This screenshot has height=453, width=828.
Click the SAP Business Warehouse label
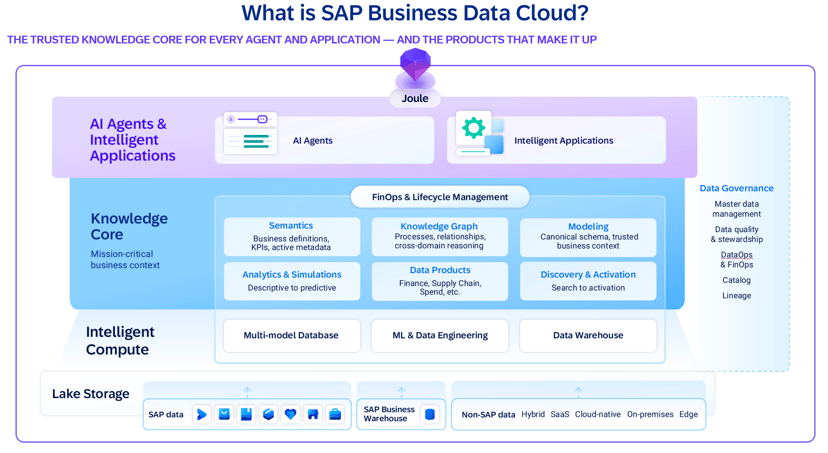pos(389,414)
